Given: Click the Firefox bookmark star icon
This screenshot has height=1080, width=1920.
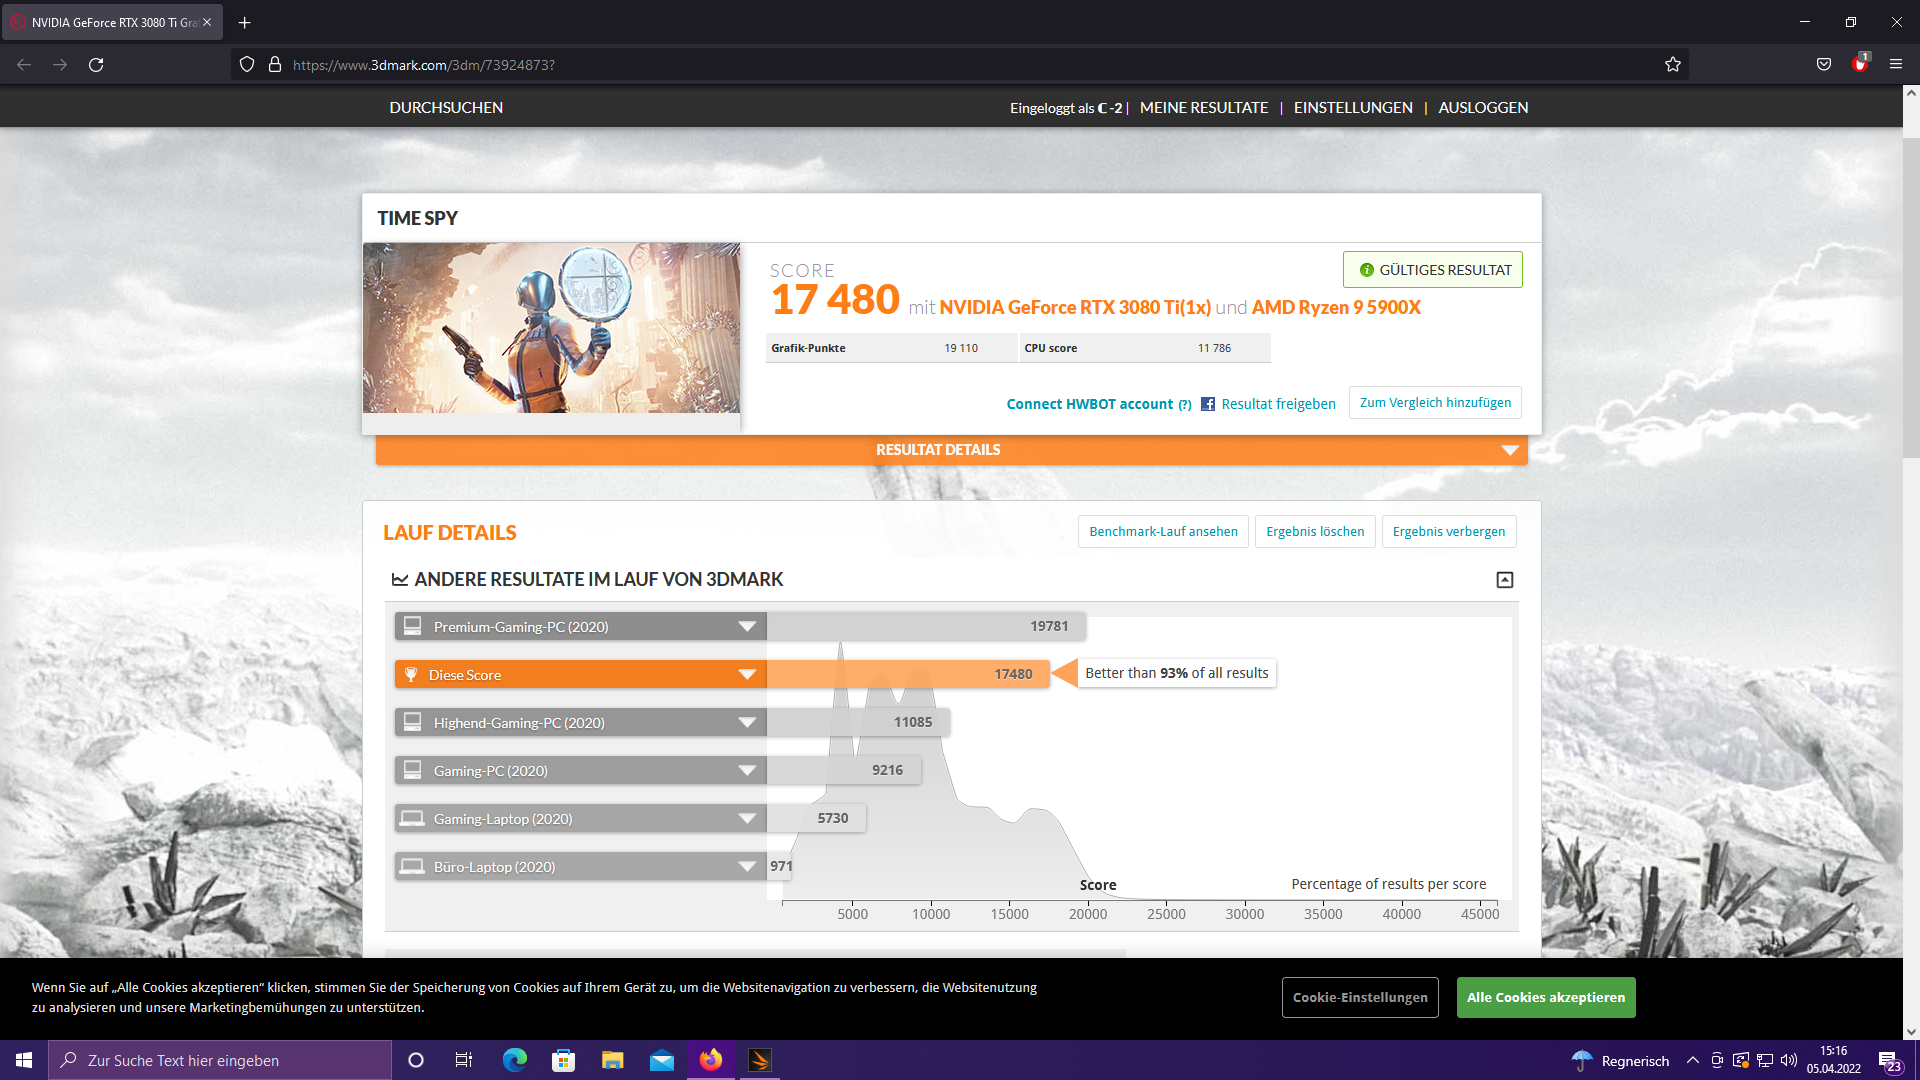Looking at the screenshot, I should click(x=1672, y=65).
